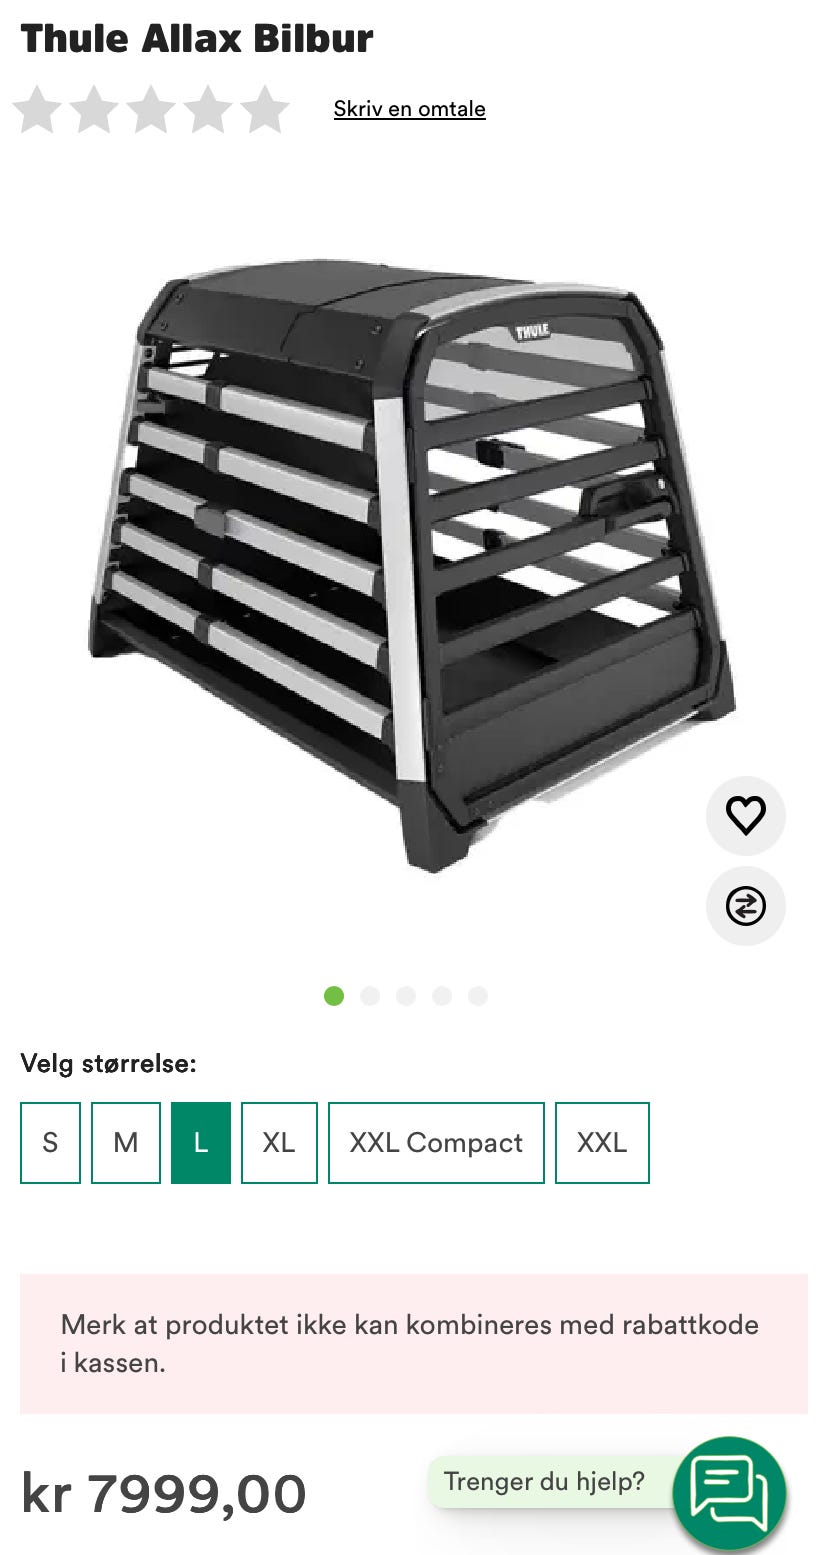The image size is (816, 1555).
Task: Select size S
Action: [50, 1143]
